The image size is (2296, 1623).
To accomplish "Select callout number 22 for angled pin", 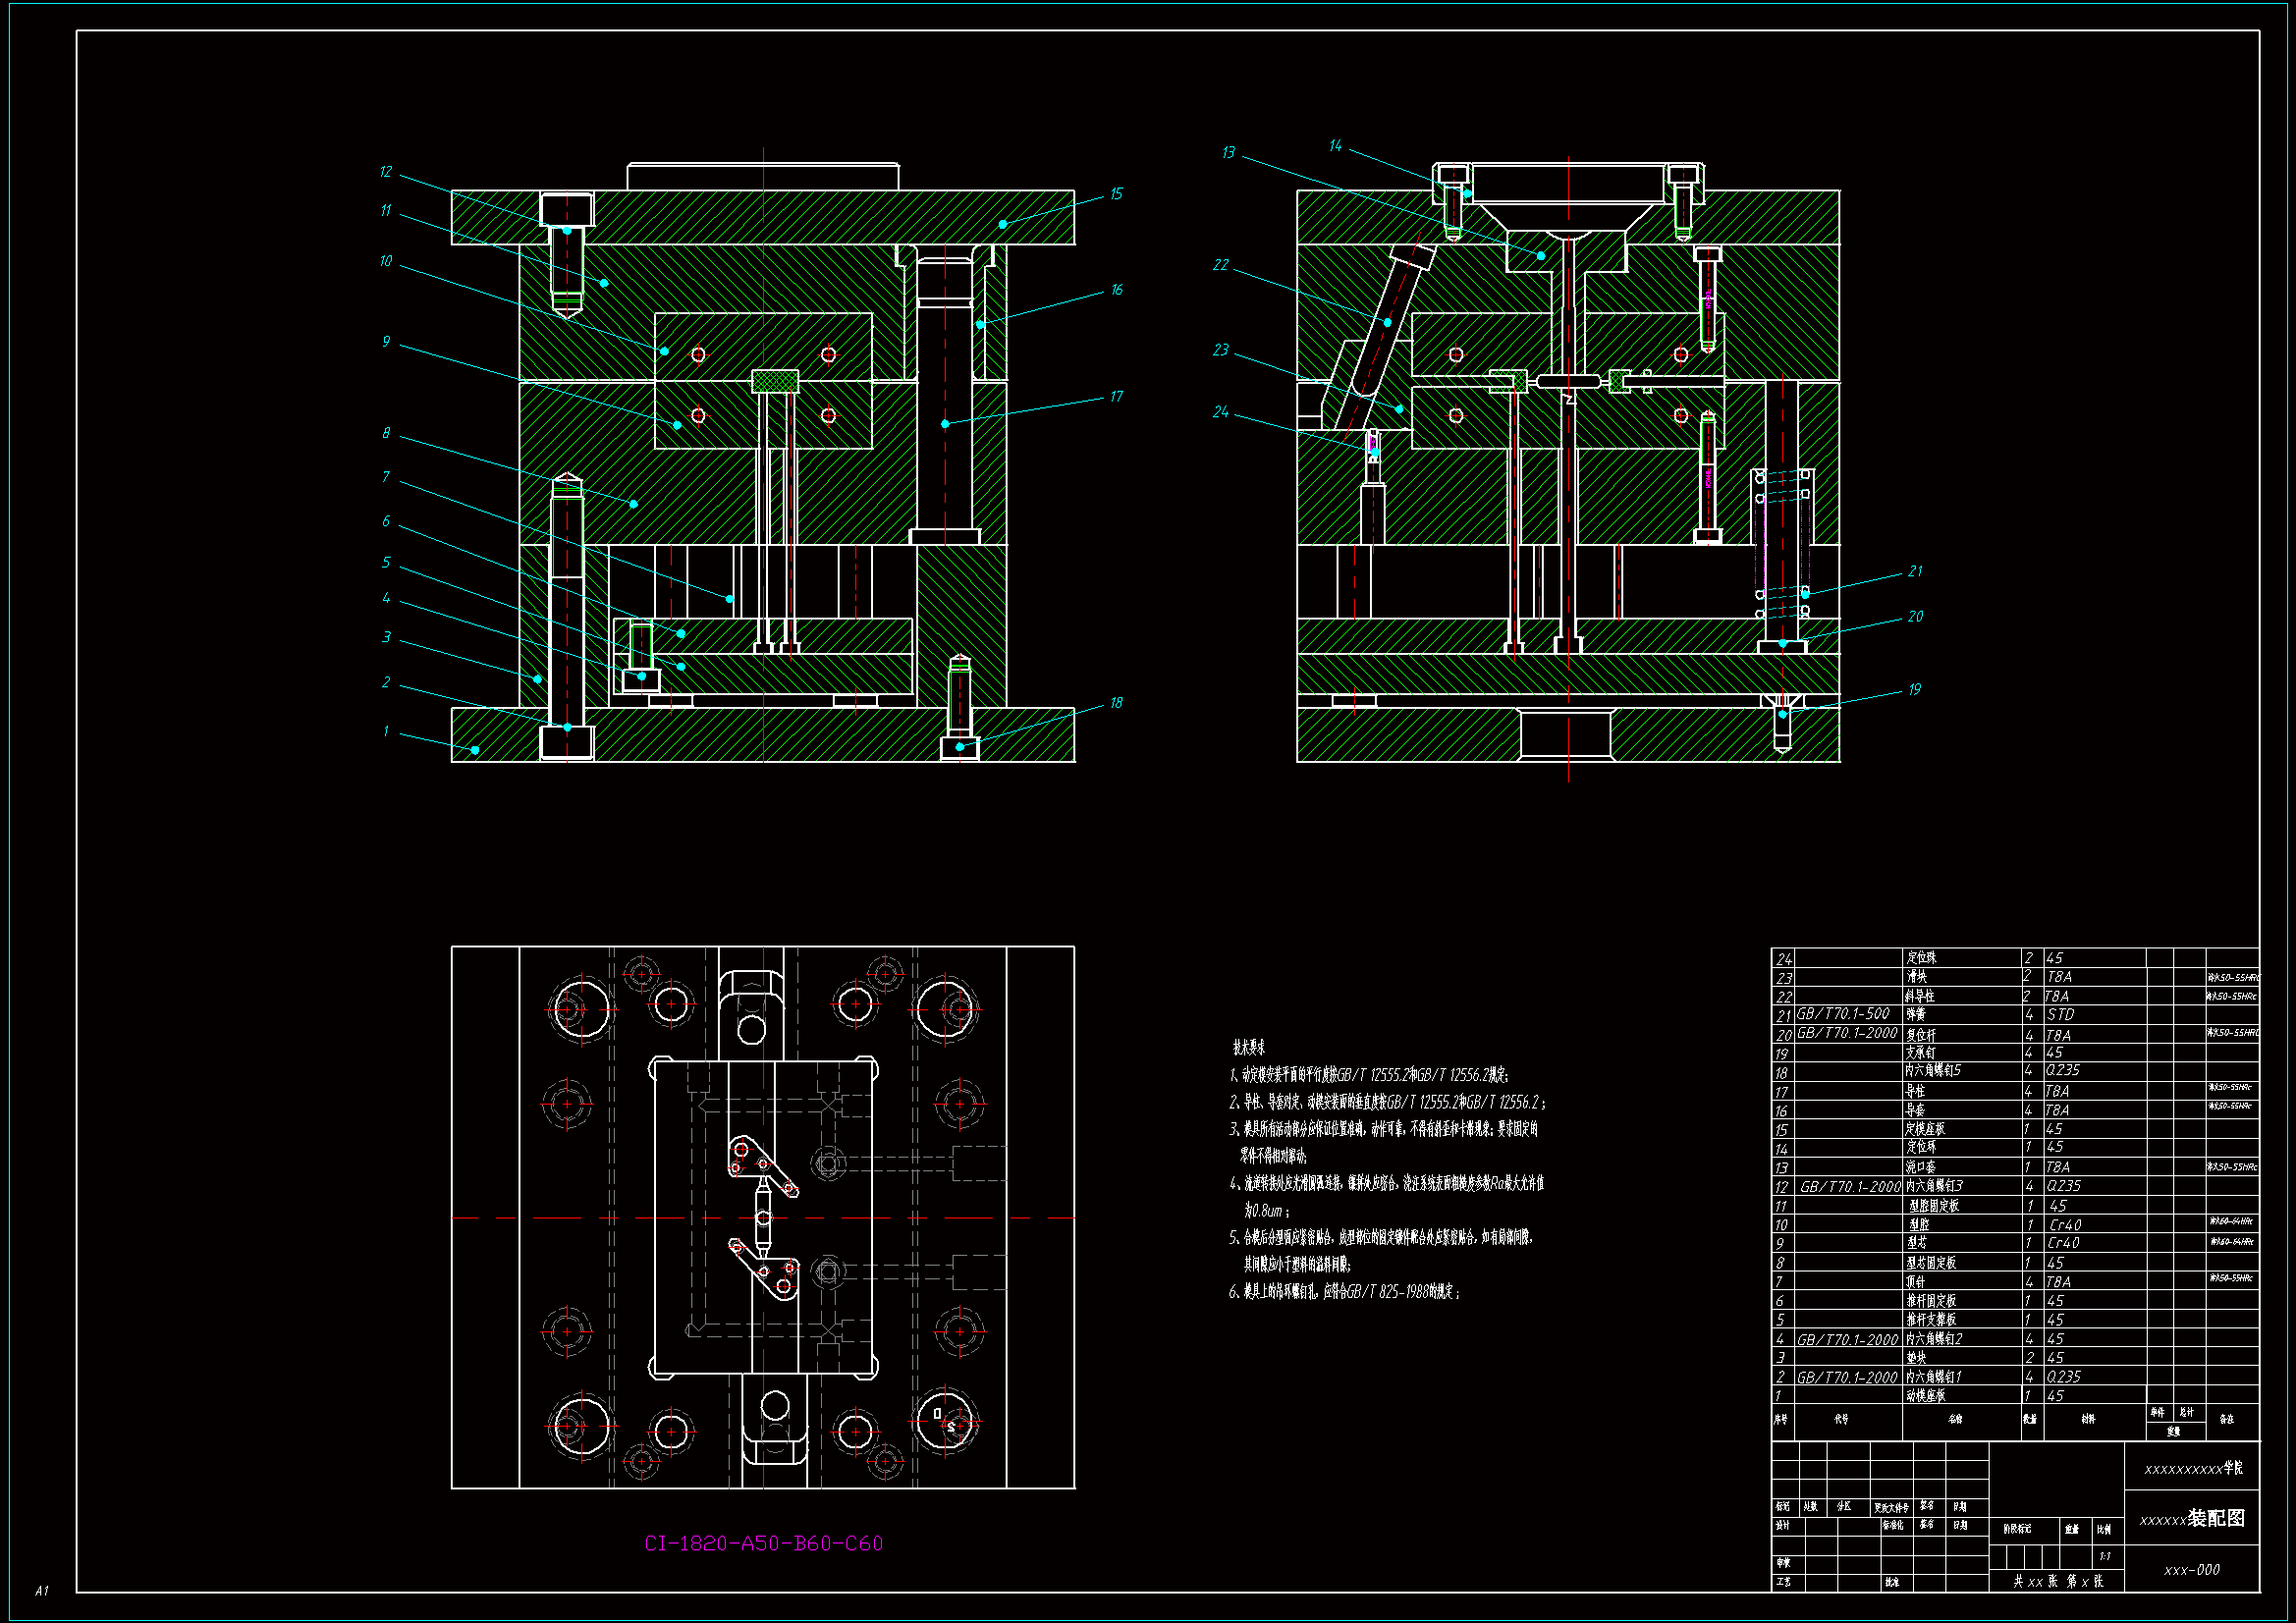I will point(1220,265).
